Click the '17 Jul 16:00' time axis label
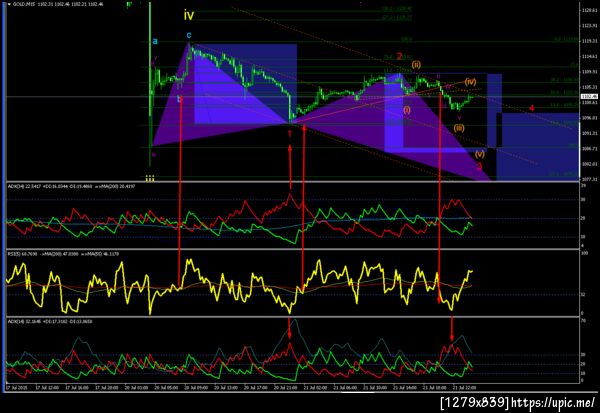This screenshot has width=600, height=413. point(77,387)
